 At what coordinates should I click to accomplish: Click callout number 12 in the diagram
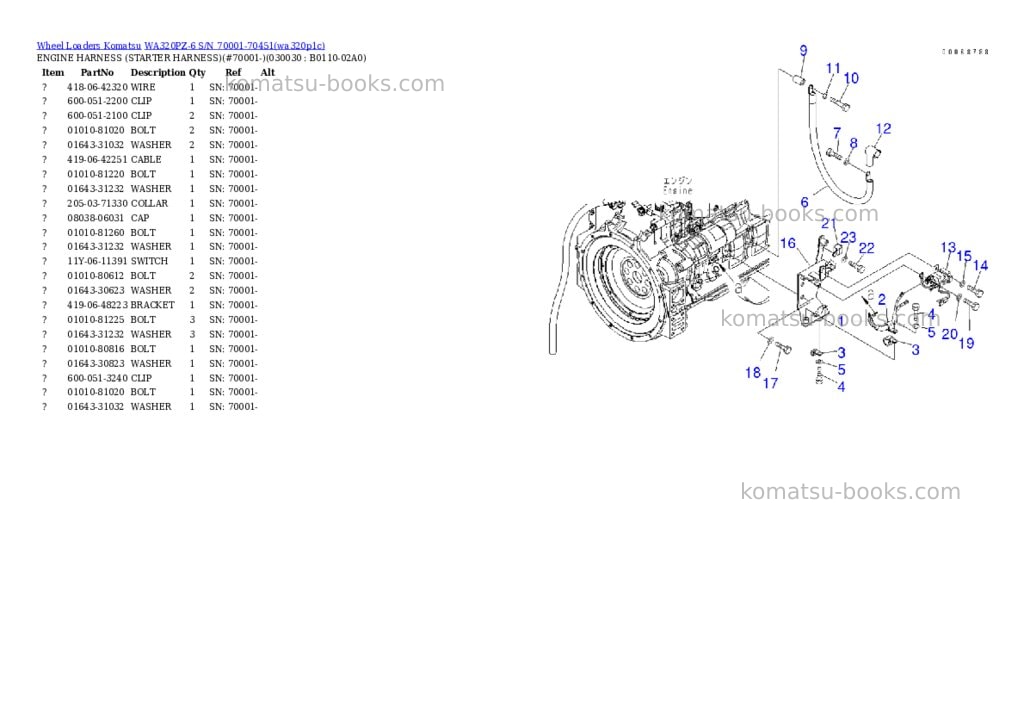point(883,129)
